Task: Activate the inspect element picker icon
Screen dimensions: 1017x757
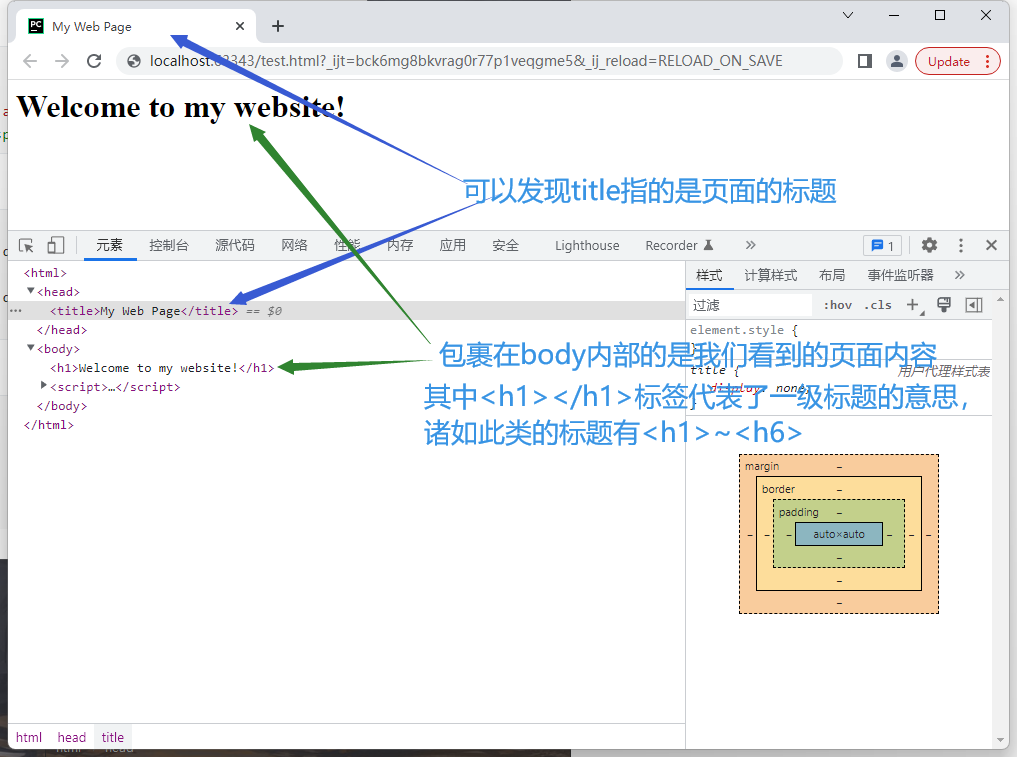Action: pos(27,245)
